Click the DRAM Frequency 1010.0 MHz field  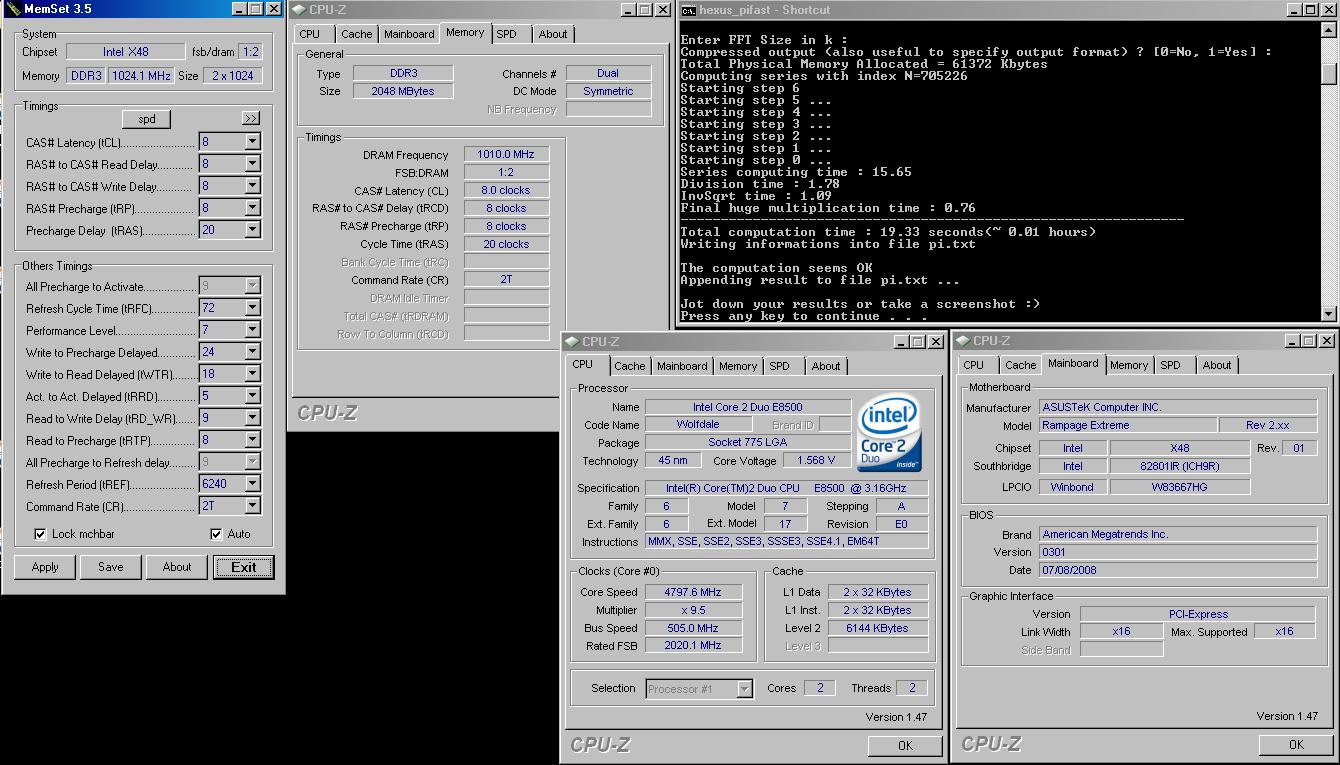(506, 154)
